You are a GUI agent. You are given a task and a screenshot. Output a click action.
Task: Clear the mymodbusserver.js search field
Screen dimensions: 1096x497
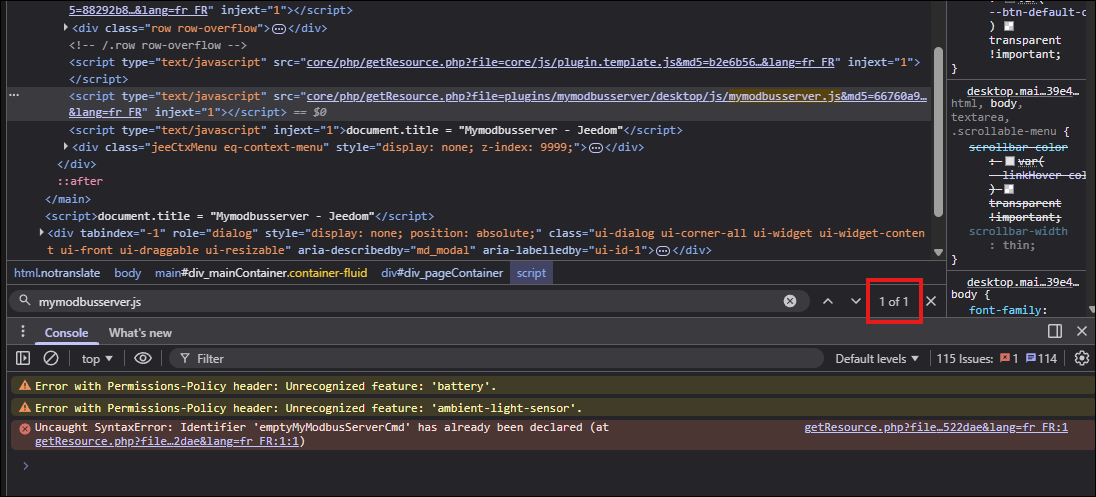tap(790, 301)
